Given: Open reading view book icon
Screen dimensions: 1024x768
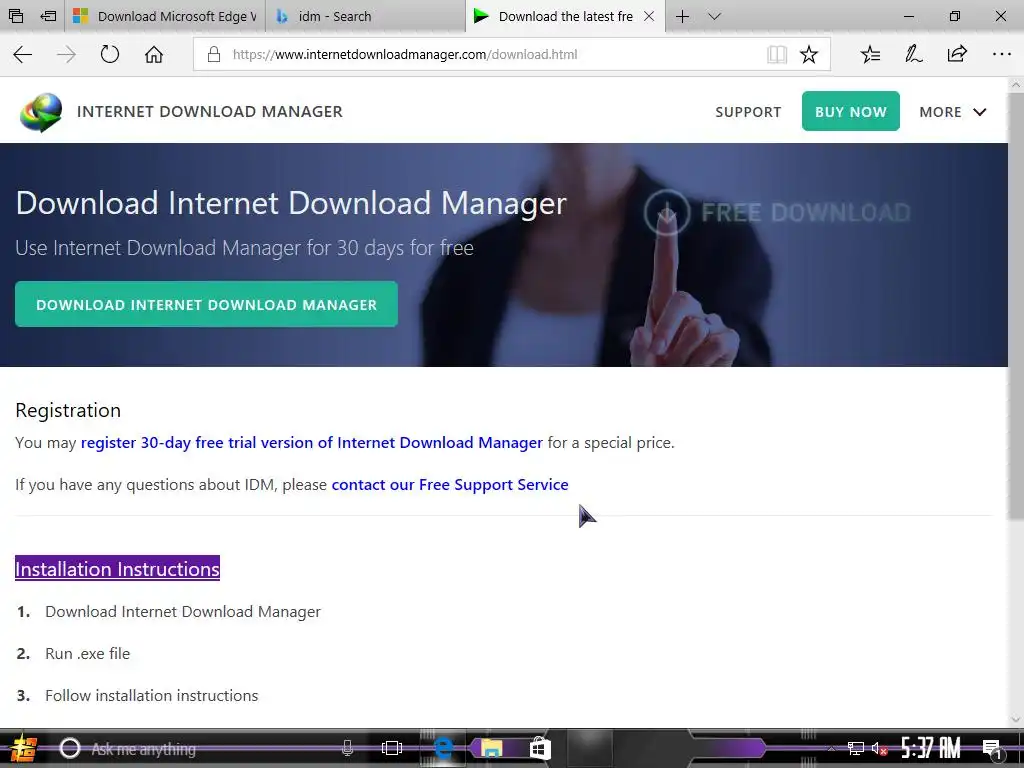Looking at the screenshot, I should (x=776, y=54).
